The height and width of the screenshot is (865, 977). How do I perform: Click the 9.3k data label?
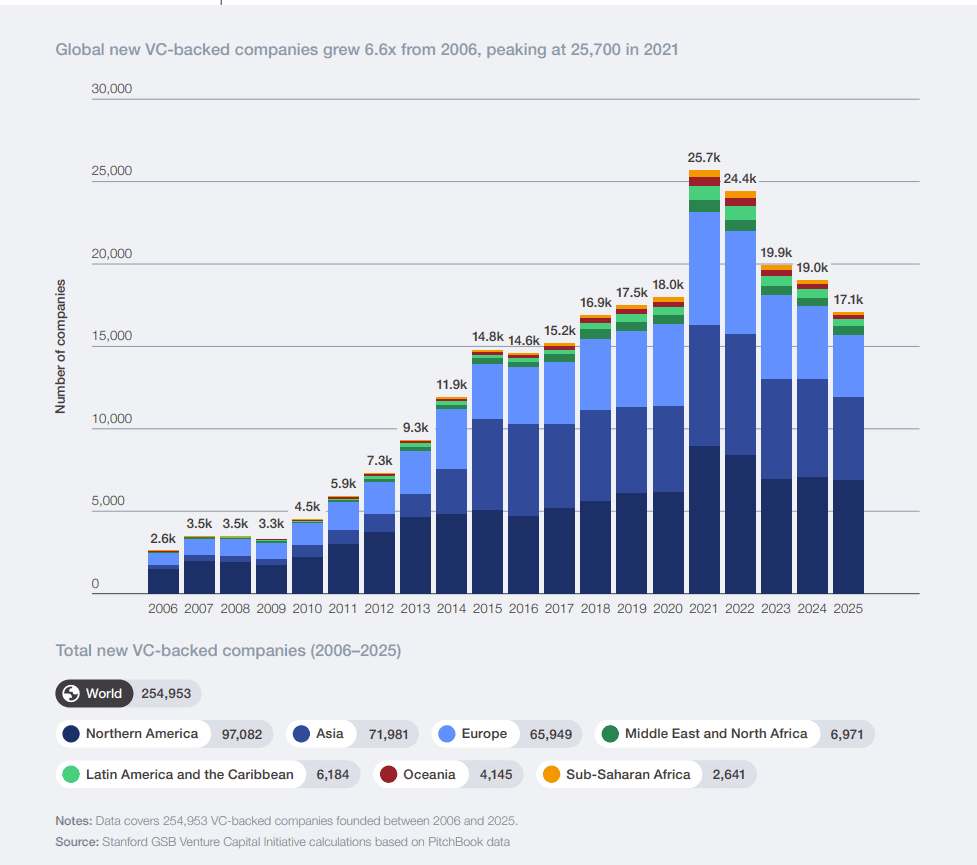click(x=416, y=428)
